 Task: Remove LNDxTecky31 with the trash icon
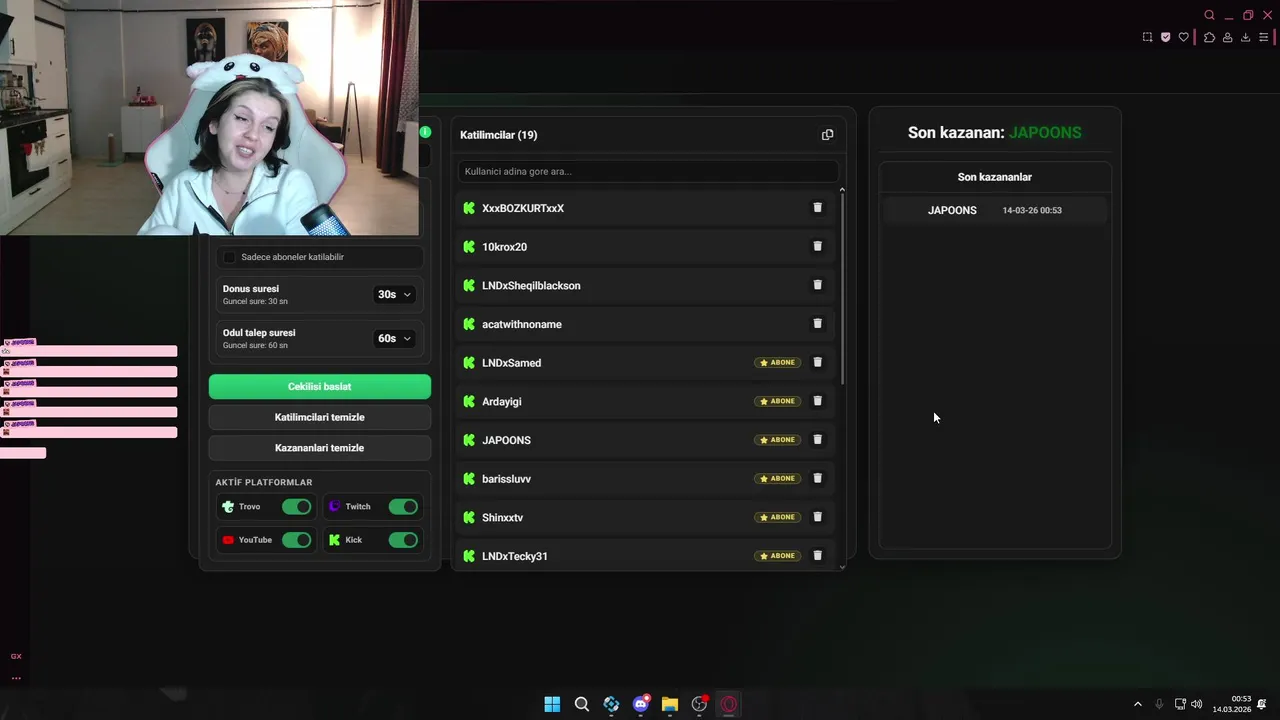817,556
